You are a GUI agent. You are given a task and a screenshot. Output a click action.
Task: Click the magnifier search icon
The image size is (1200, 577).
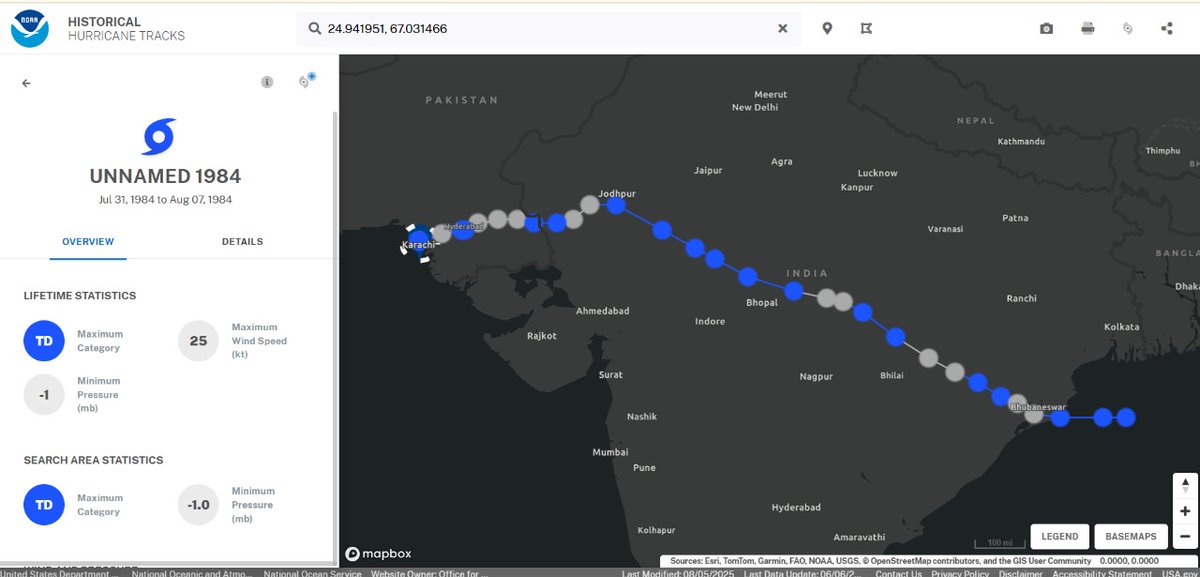tap(314, 29)
